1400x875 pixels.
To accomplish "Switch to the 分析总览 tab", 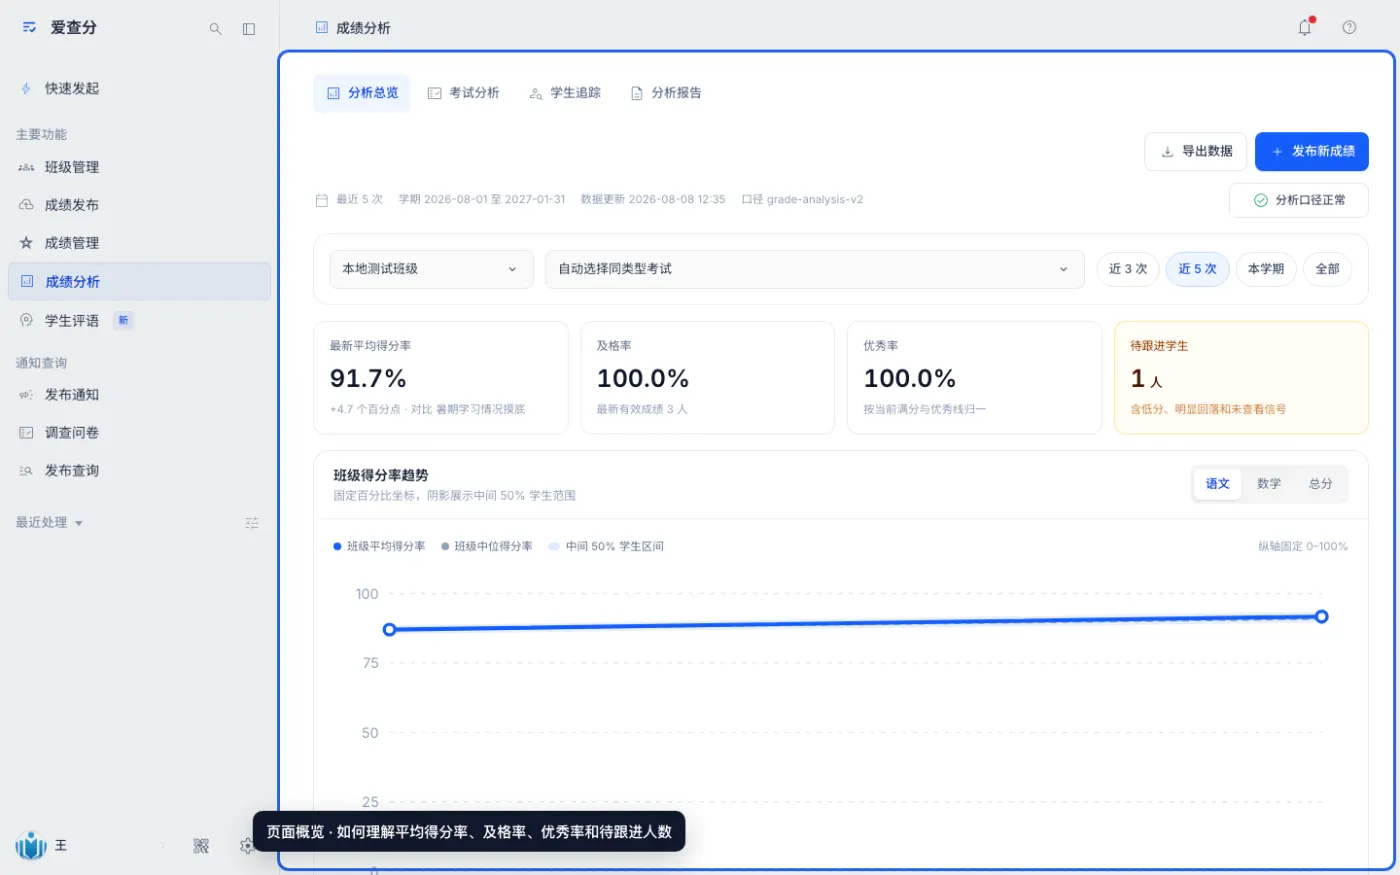I will 362,93.
